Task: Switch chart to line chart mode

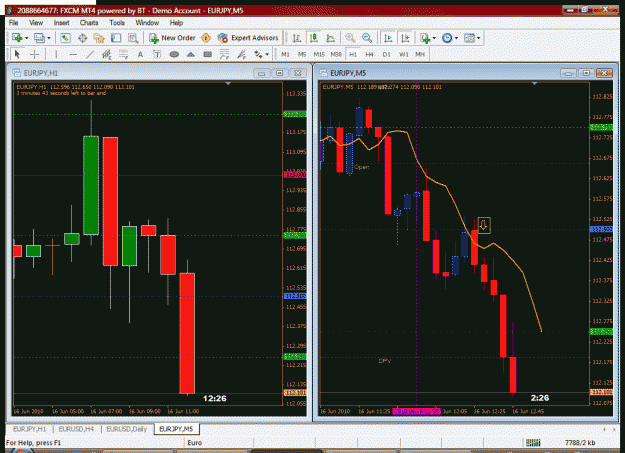Action: click(330, 38)
